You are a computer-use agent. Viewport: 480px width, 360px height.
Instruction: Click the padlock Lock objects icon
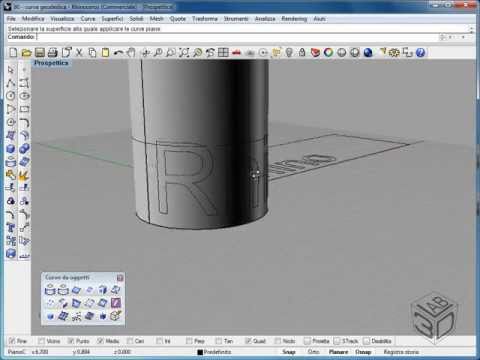tap(302, 53)
